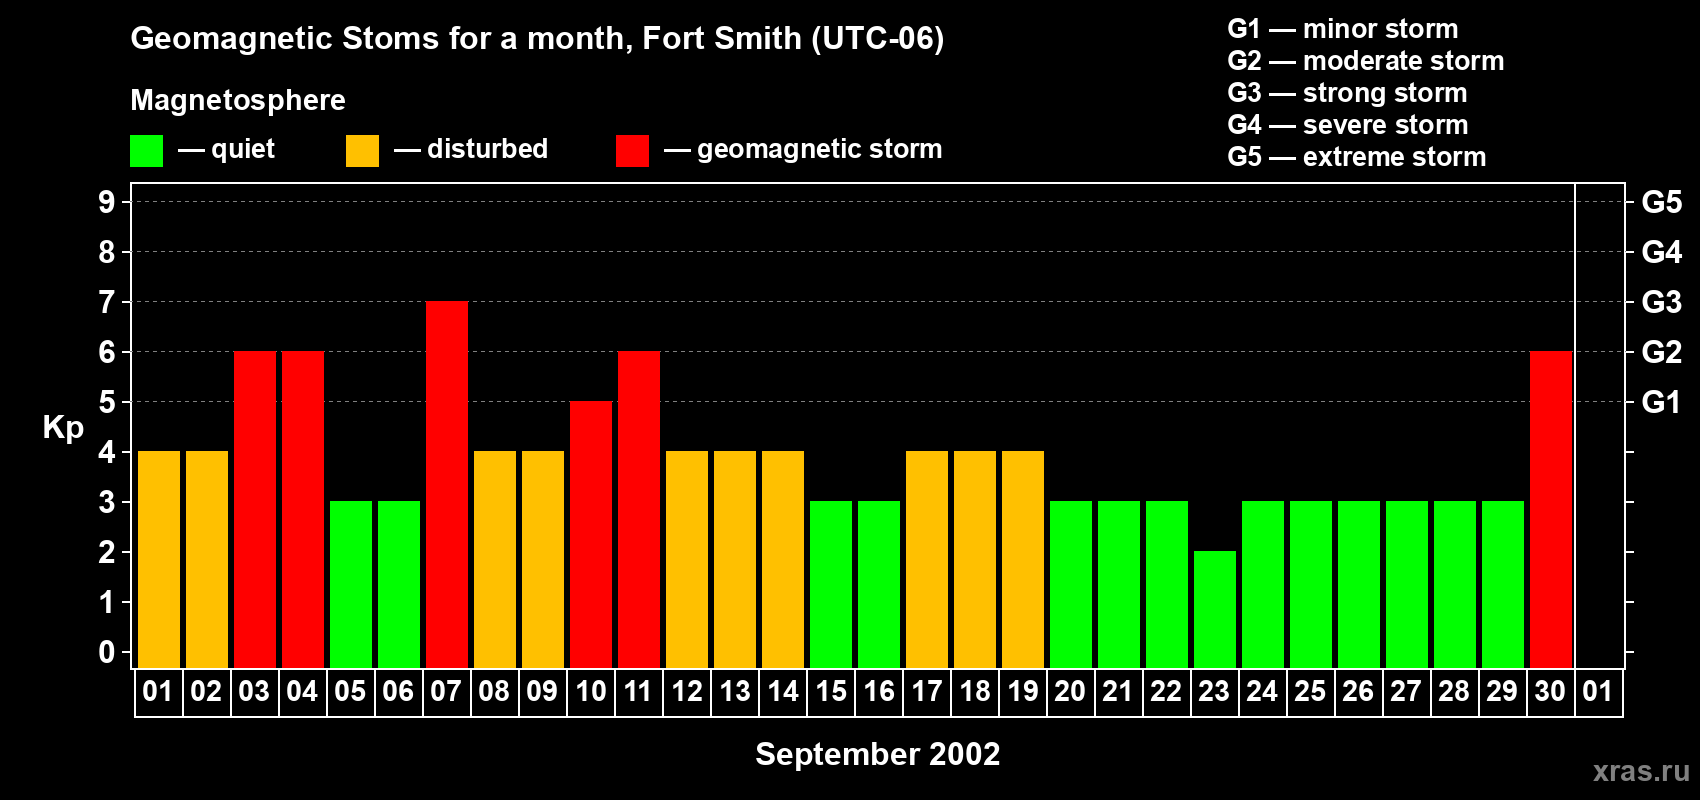Image resolution: width=1700 pixels, height=800 pixels.
Task: Select the green bar for day 15
Action: tap(831, 585)
